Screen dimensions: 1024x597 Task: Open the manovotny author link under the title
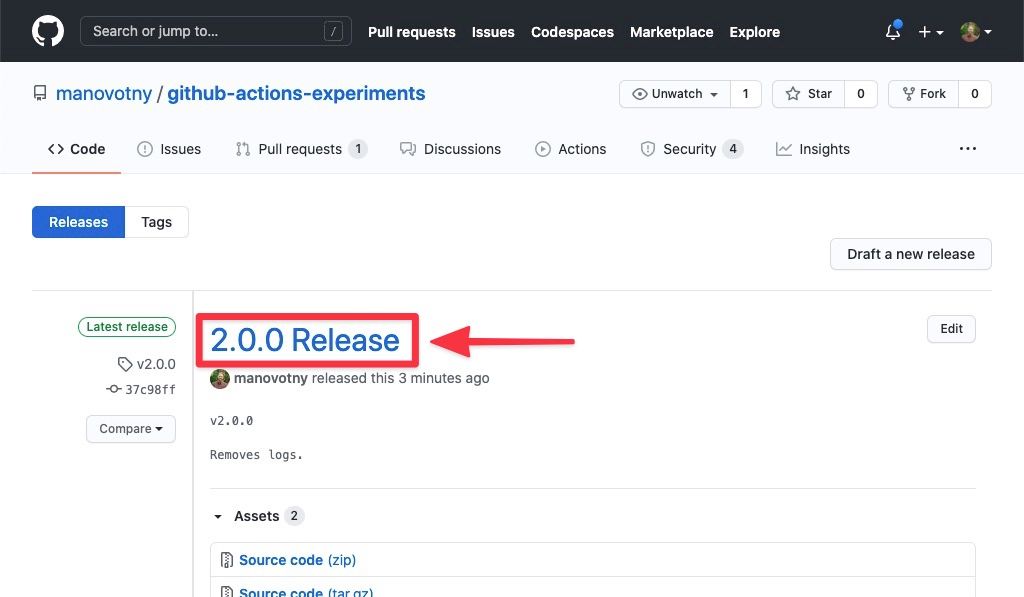click(x=270, y=378)
